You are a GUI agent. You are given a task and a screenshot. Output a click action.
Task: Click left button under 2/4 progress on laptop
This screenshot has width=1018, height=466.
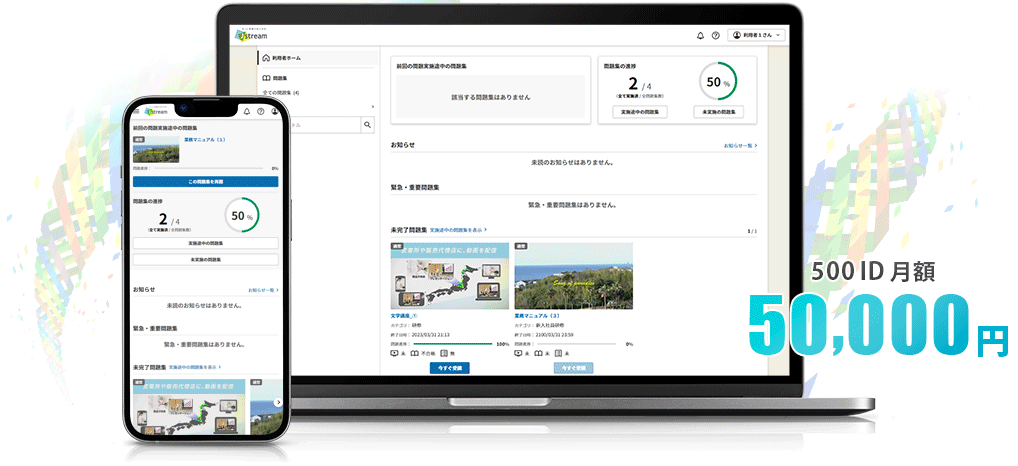pos(639,112)
